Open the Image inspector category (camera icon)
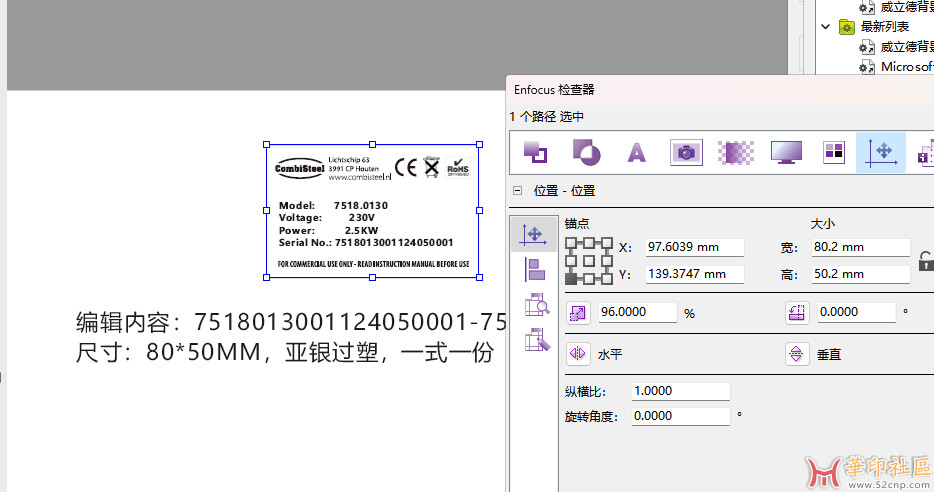The height and width of the screenshot is (492, 934). [686, 152]
